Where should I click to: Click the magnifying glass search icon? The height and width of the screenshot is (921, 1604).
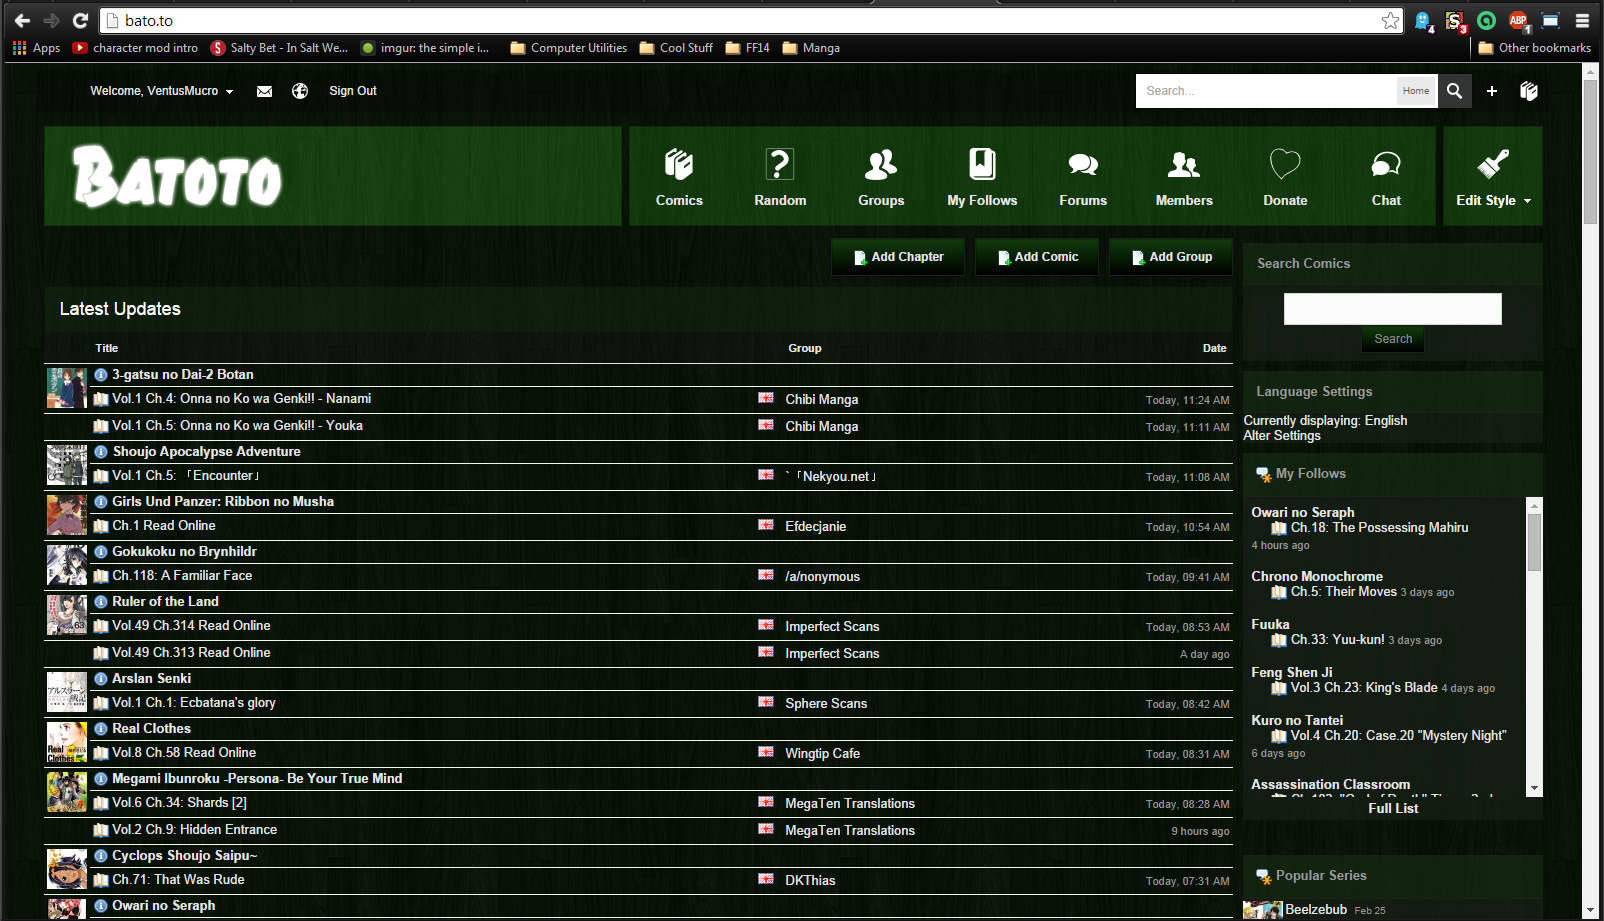coord(1455,90)
